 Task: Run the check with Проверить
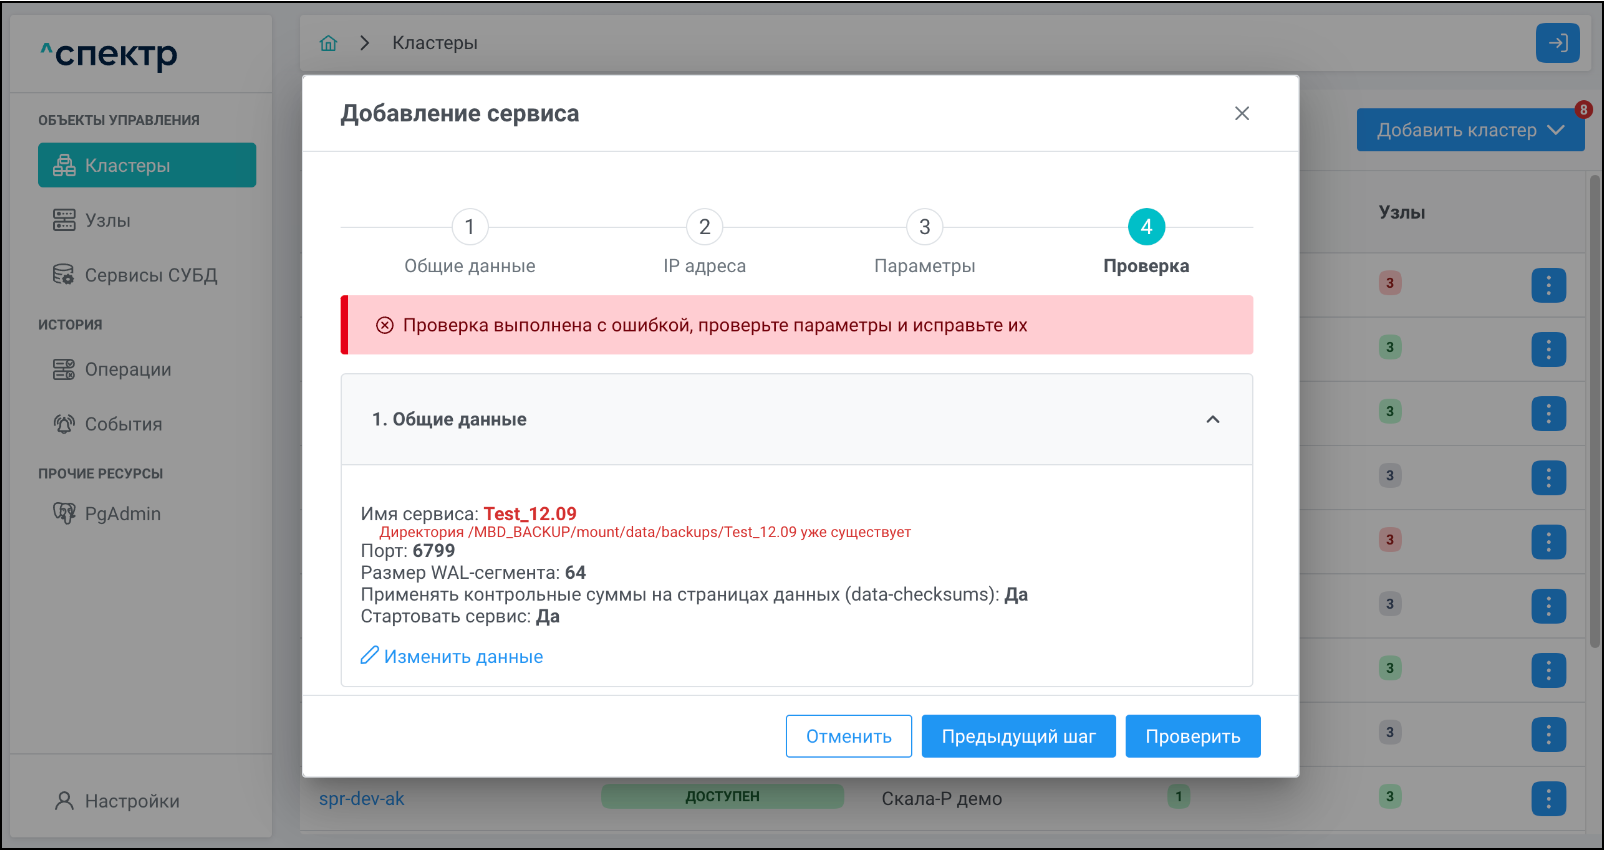pos(1193,736)
